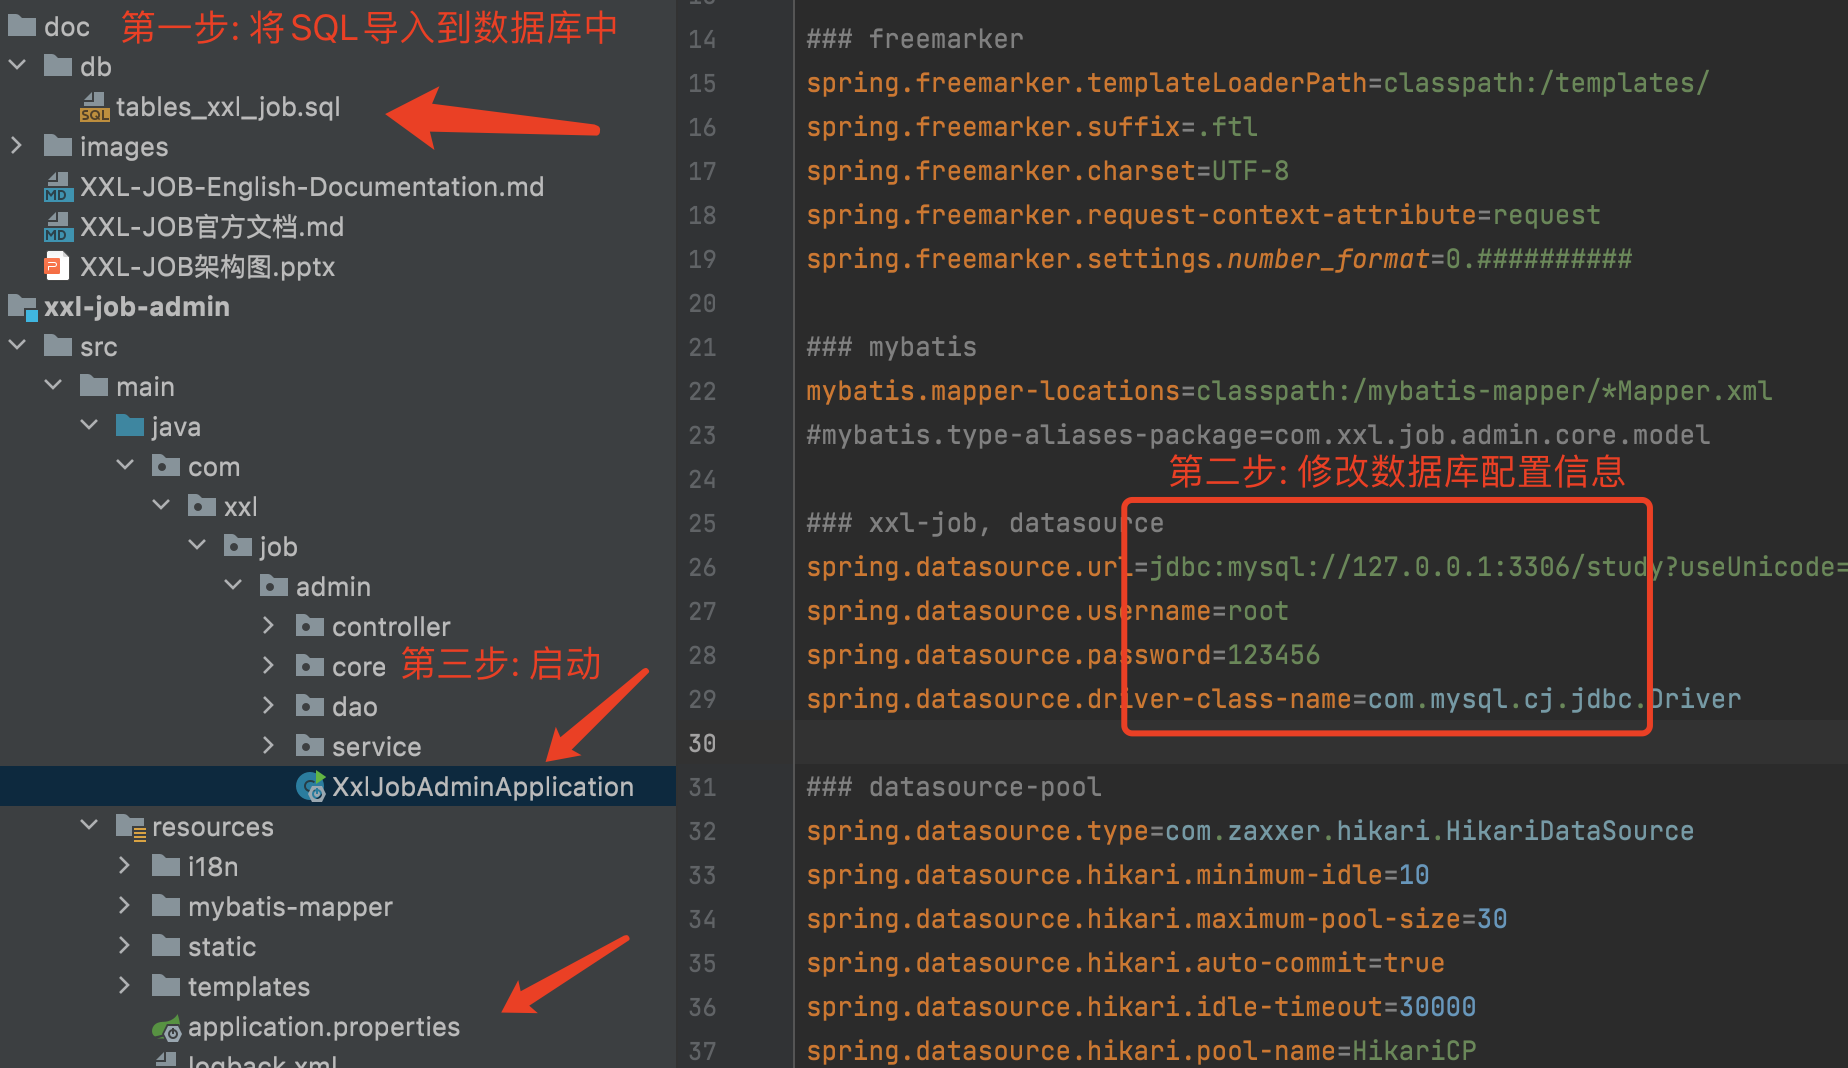Click the db folder icon

point(58,66)
